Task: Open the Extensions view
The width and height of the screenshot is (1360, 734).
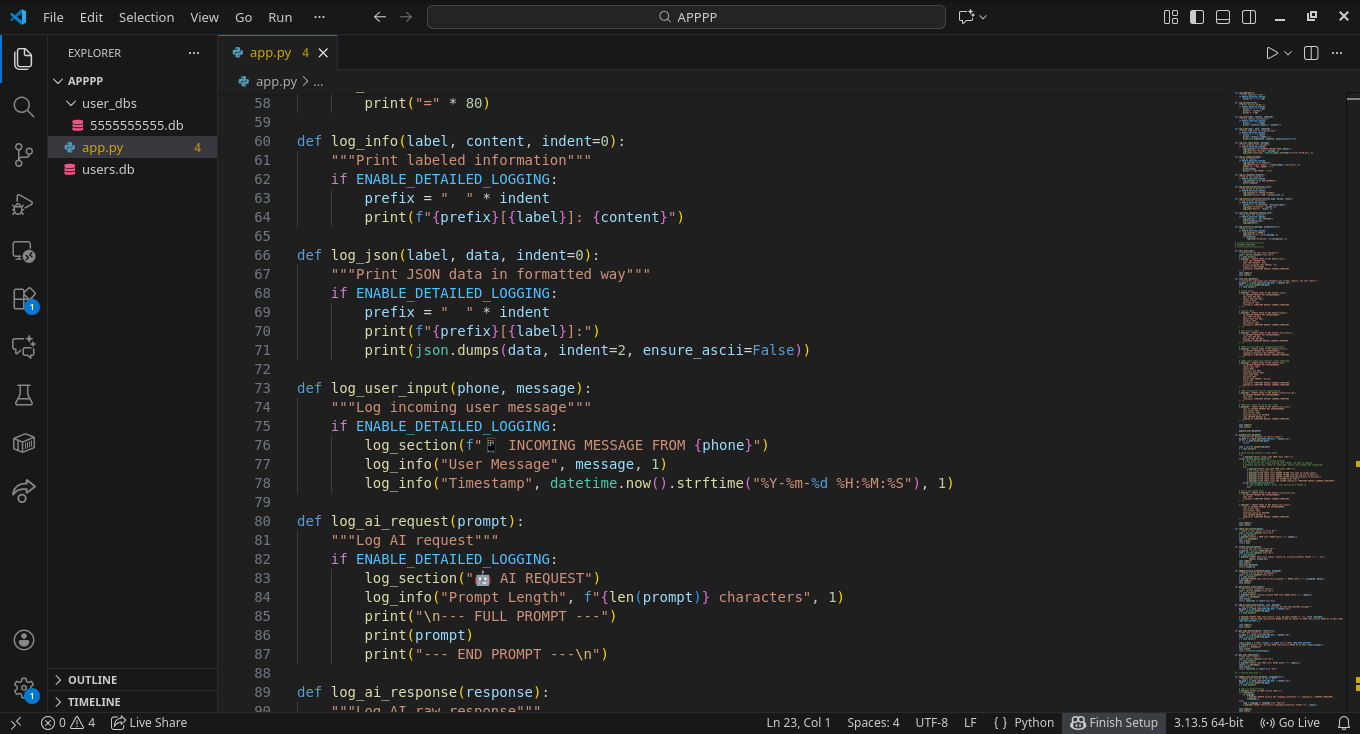Action: point(24,299)
